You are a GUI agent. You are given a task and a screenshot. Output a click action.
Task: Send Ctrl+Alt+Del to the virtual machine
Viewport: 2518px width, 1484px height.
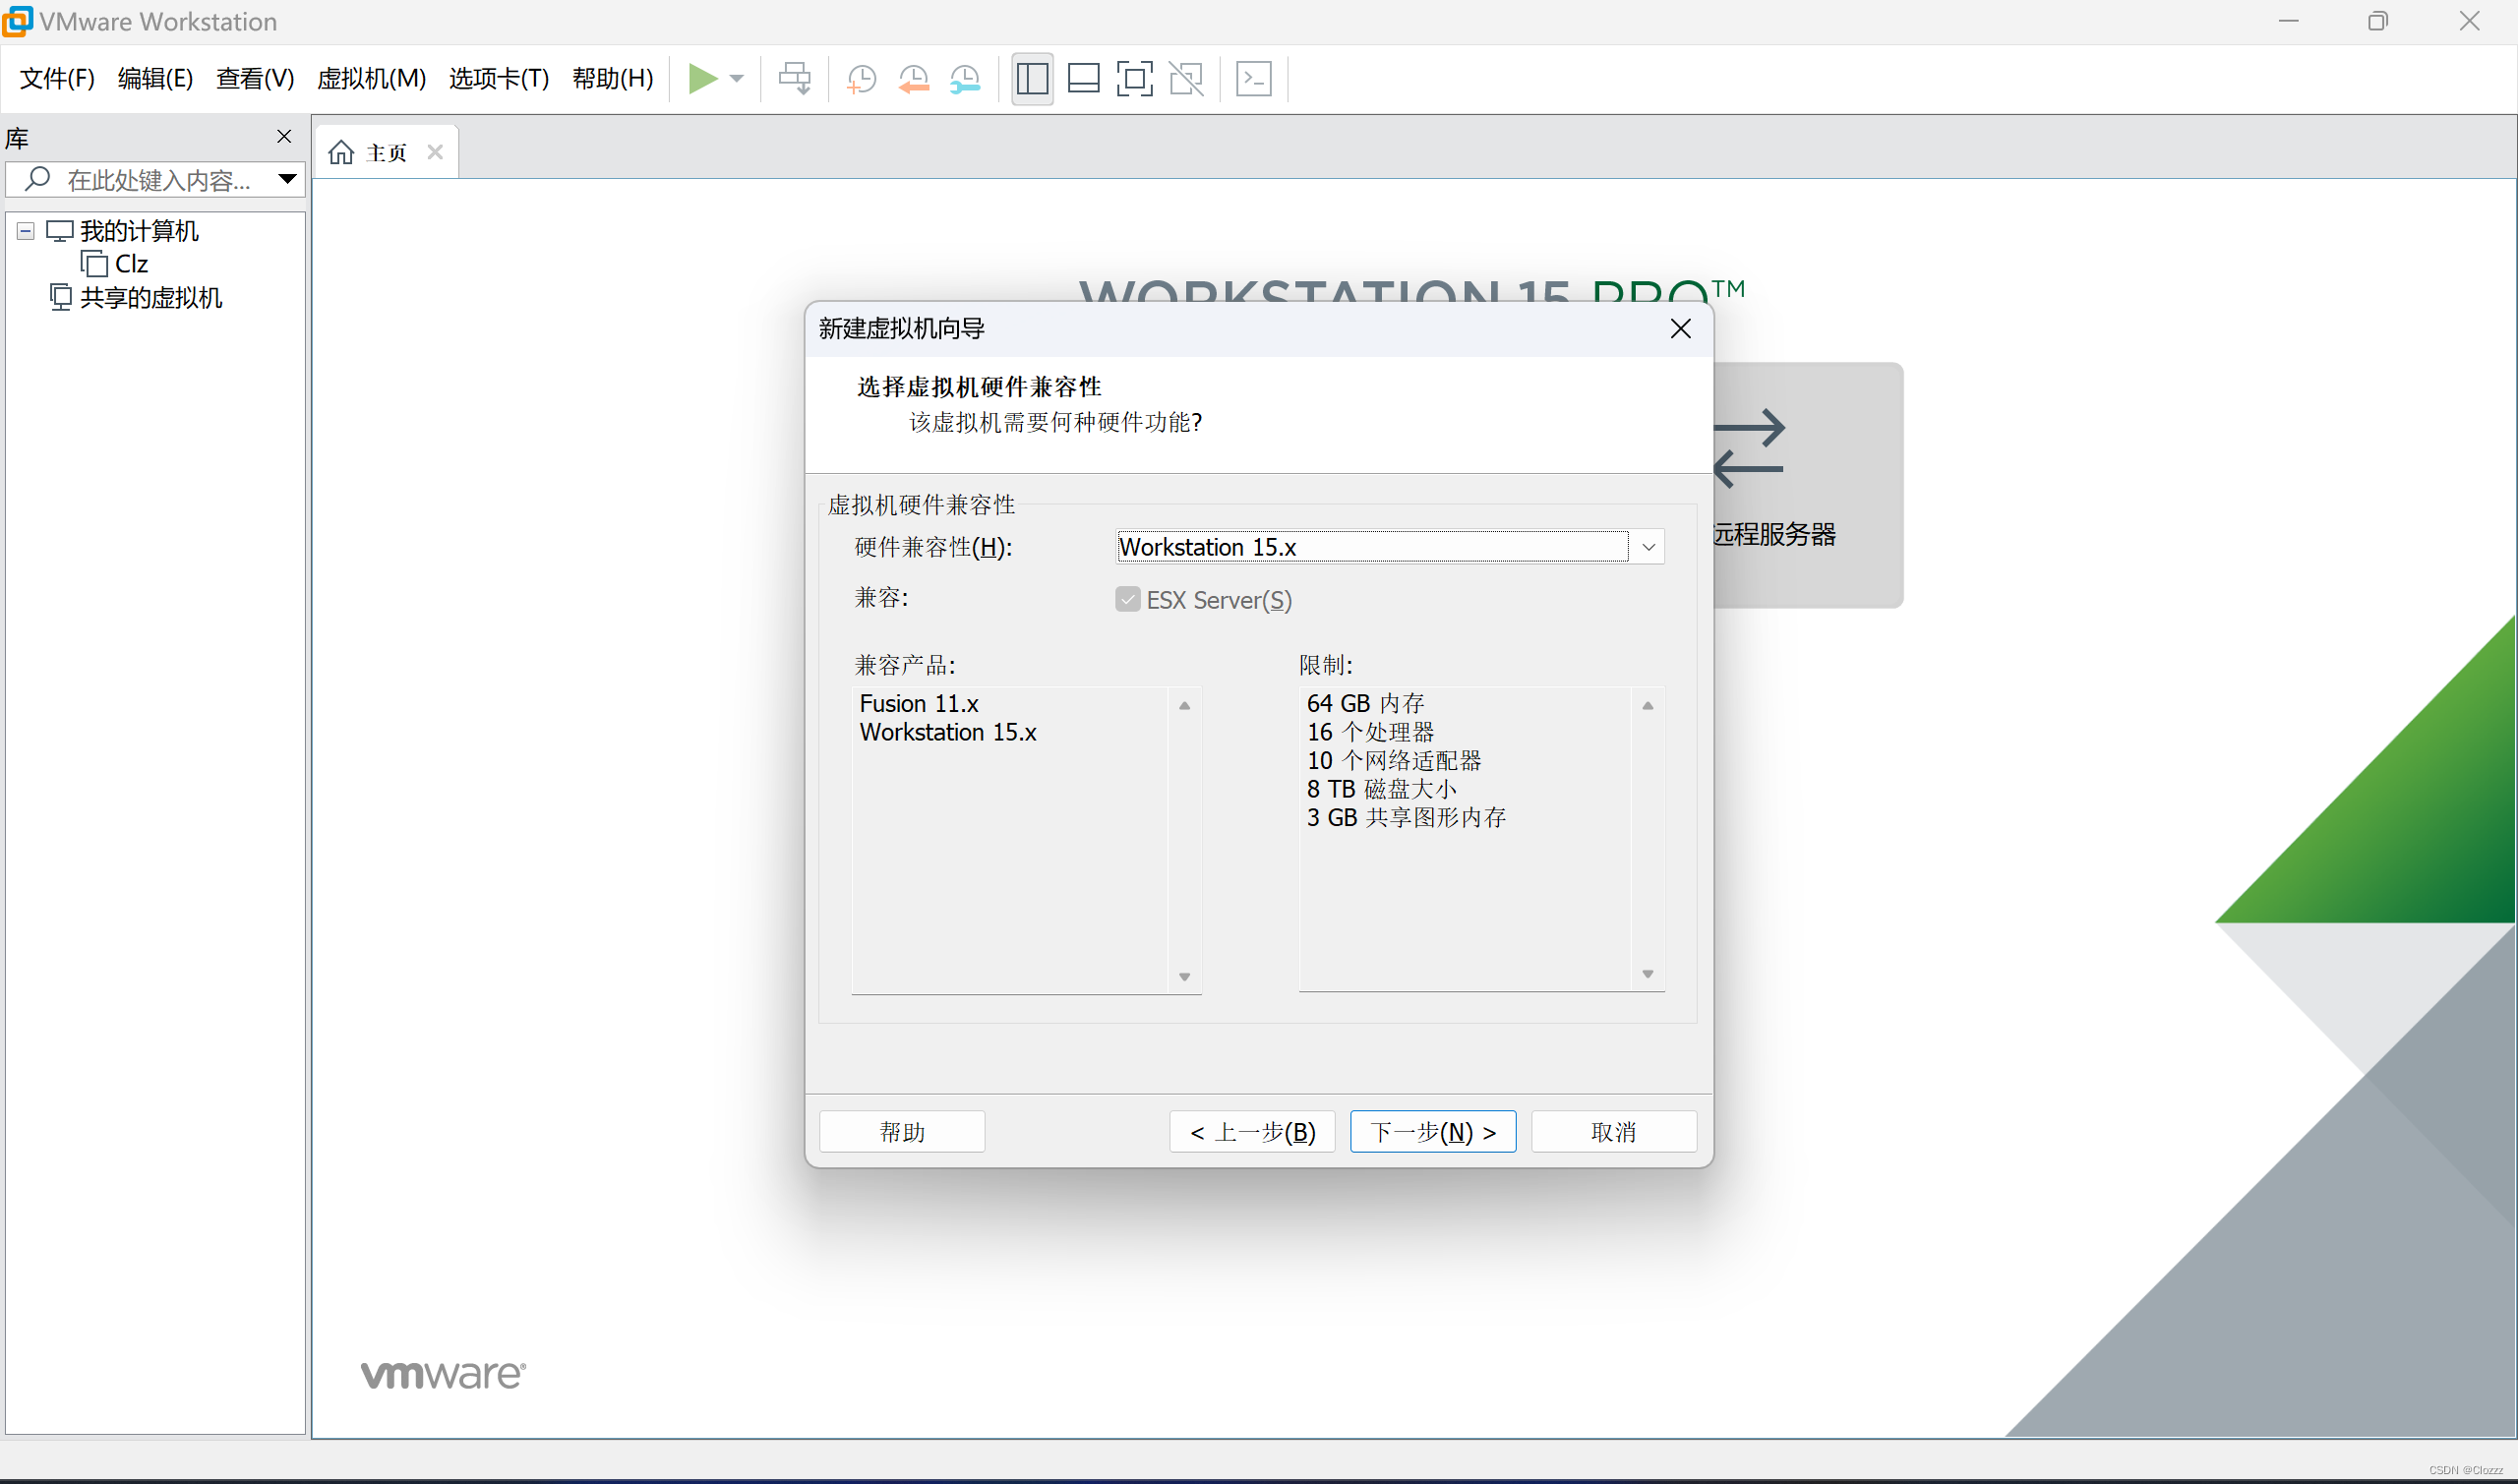coord(794,78)
